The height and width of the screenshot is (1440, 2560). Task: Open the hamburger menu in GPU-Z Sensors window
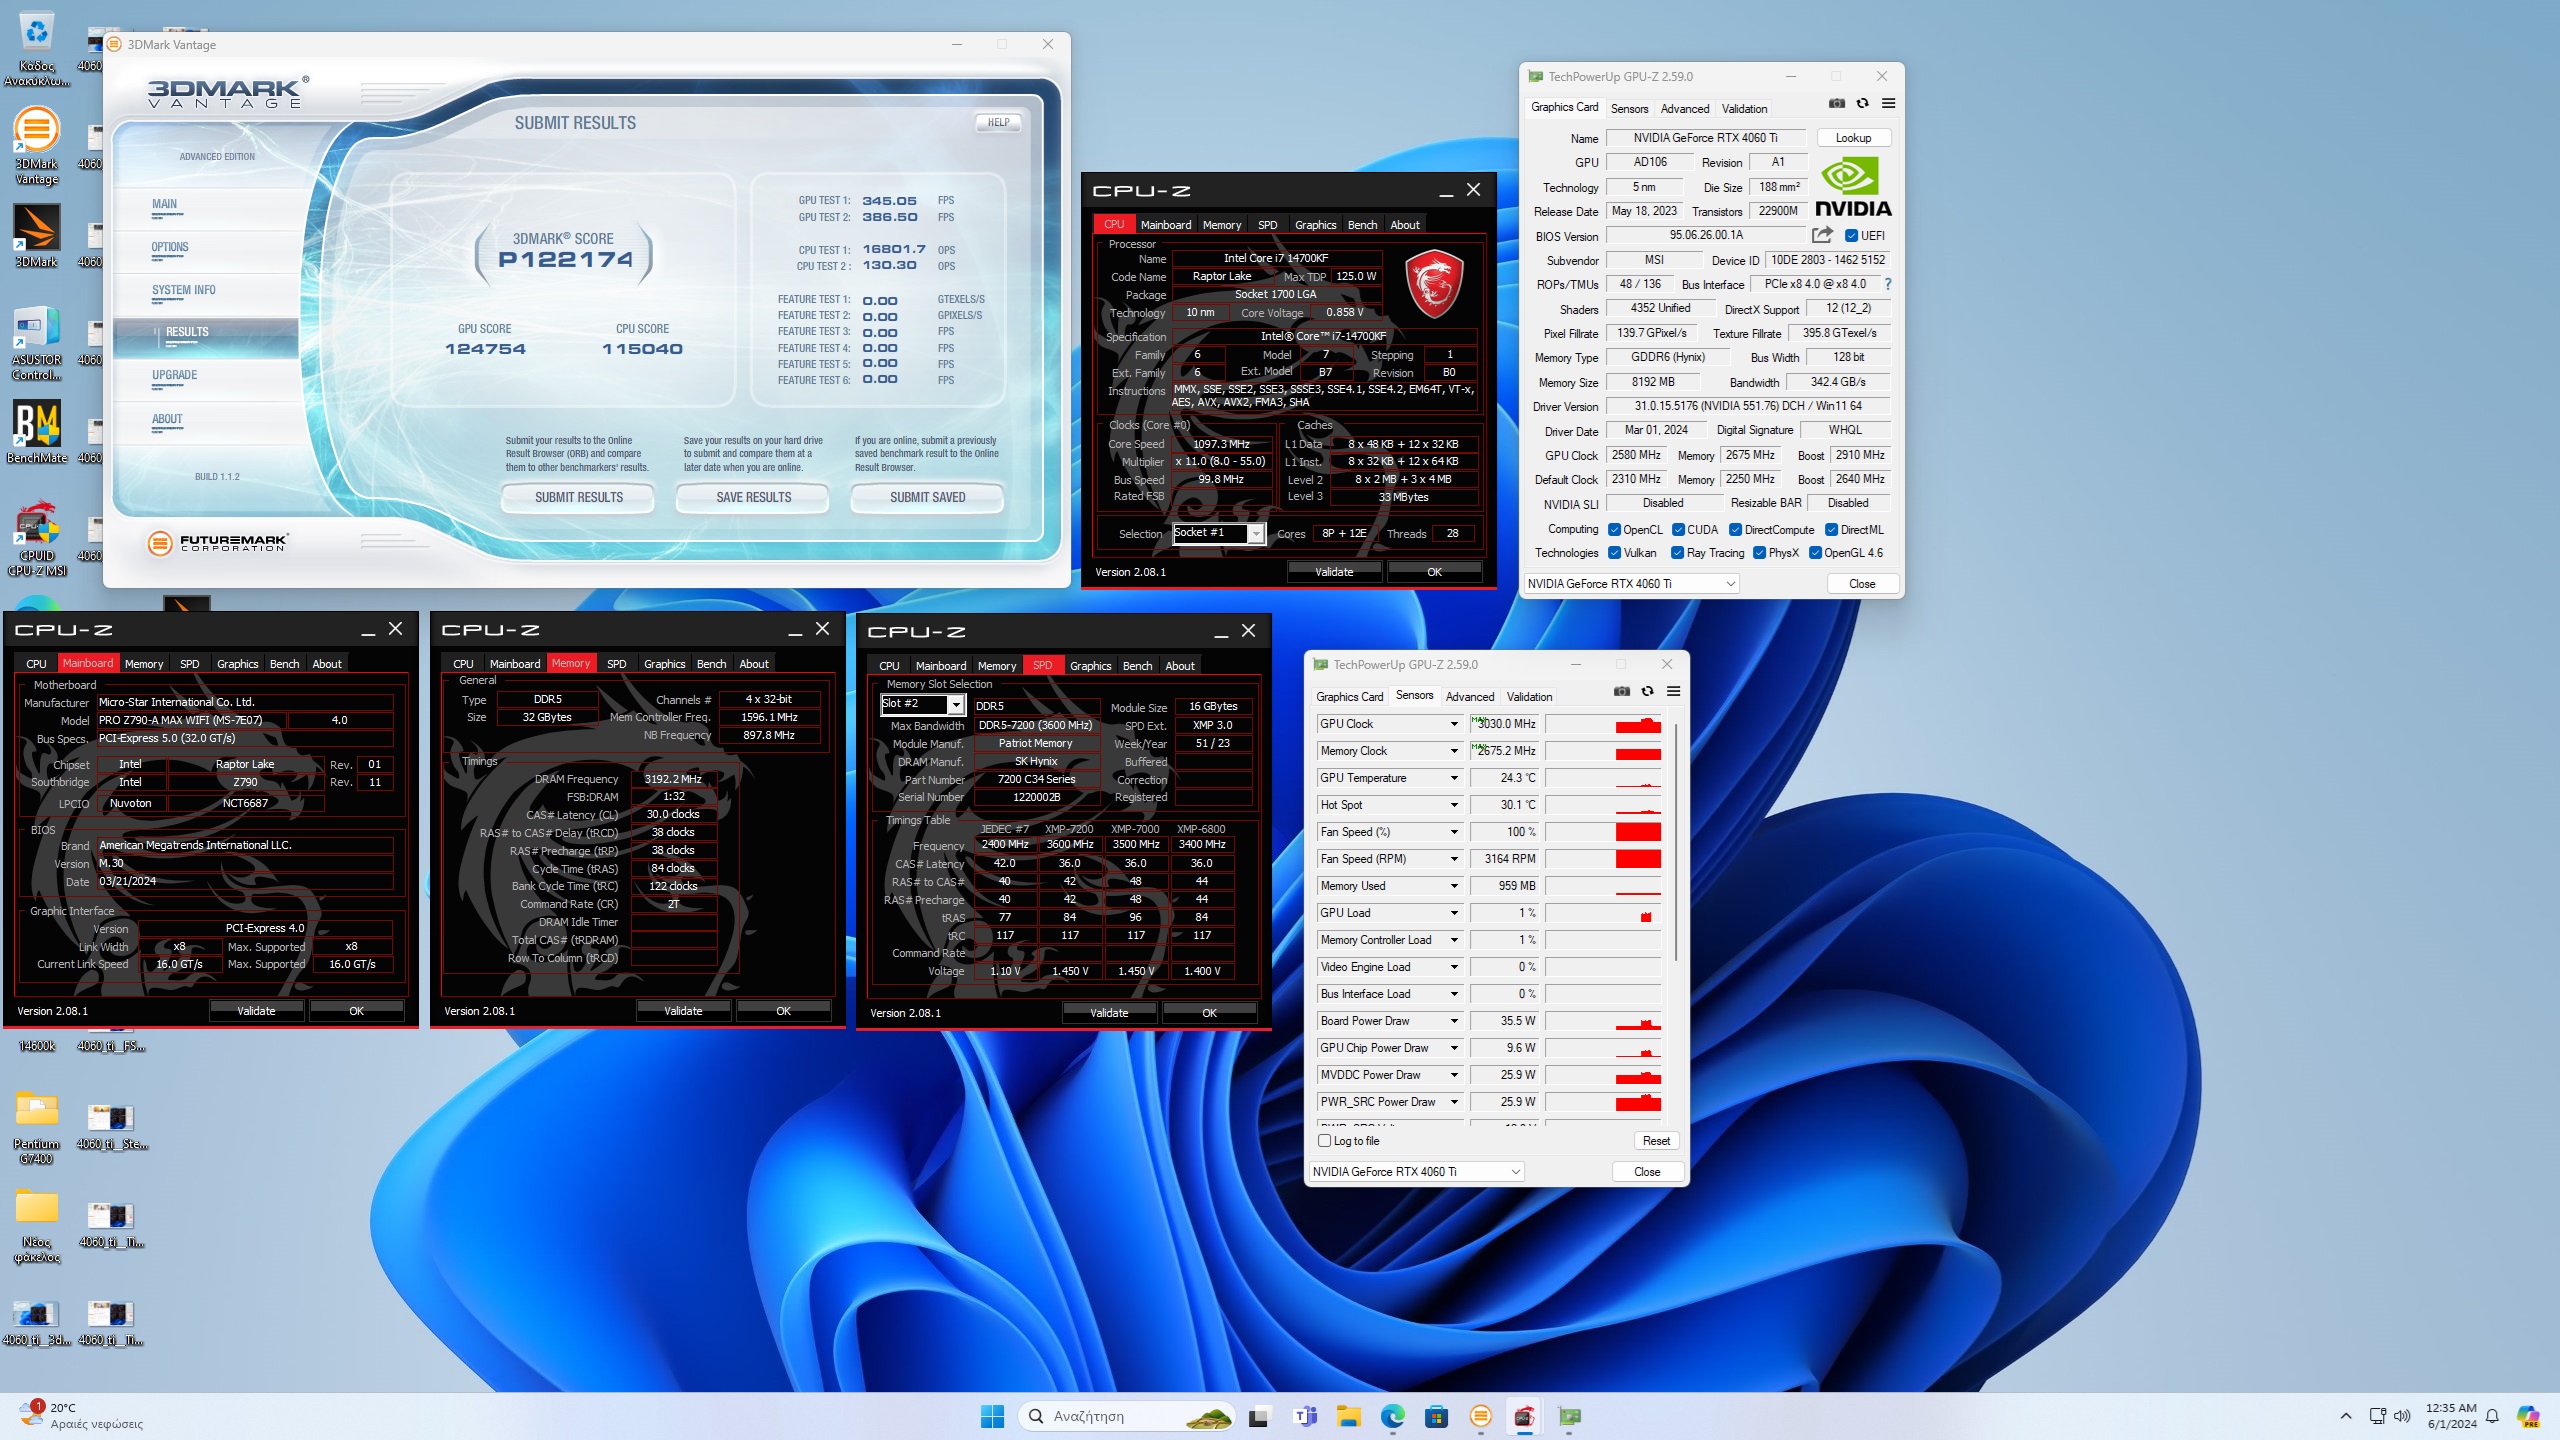1673,692
